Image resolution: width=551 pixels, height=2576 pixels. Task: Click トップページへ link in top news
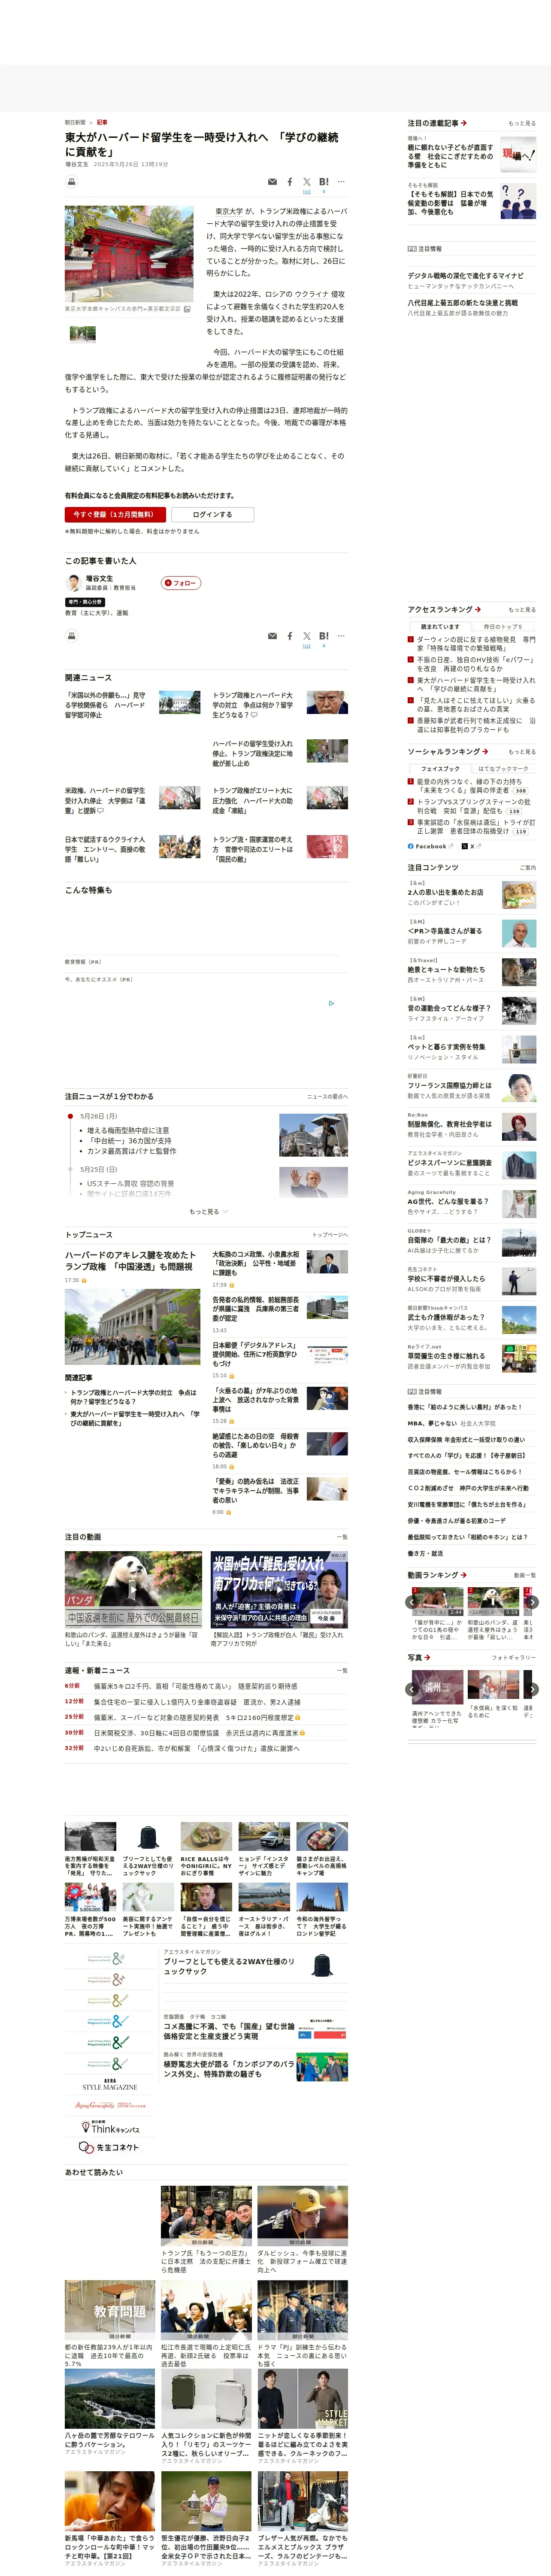pos(330,1235)
